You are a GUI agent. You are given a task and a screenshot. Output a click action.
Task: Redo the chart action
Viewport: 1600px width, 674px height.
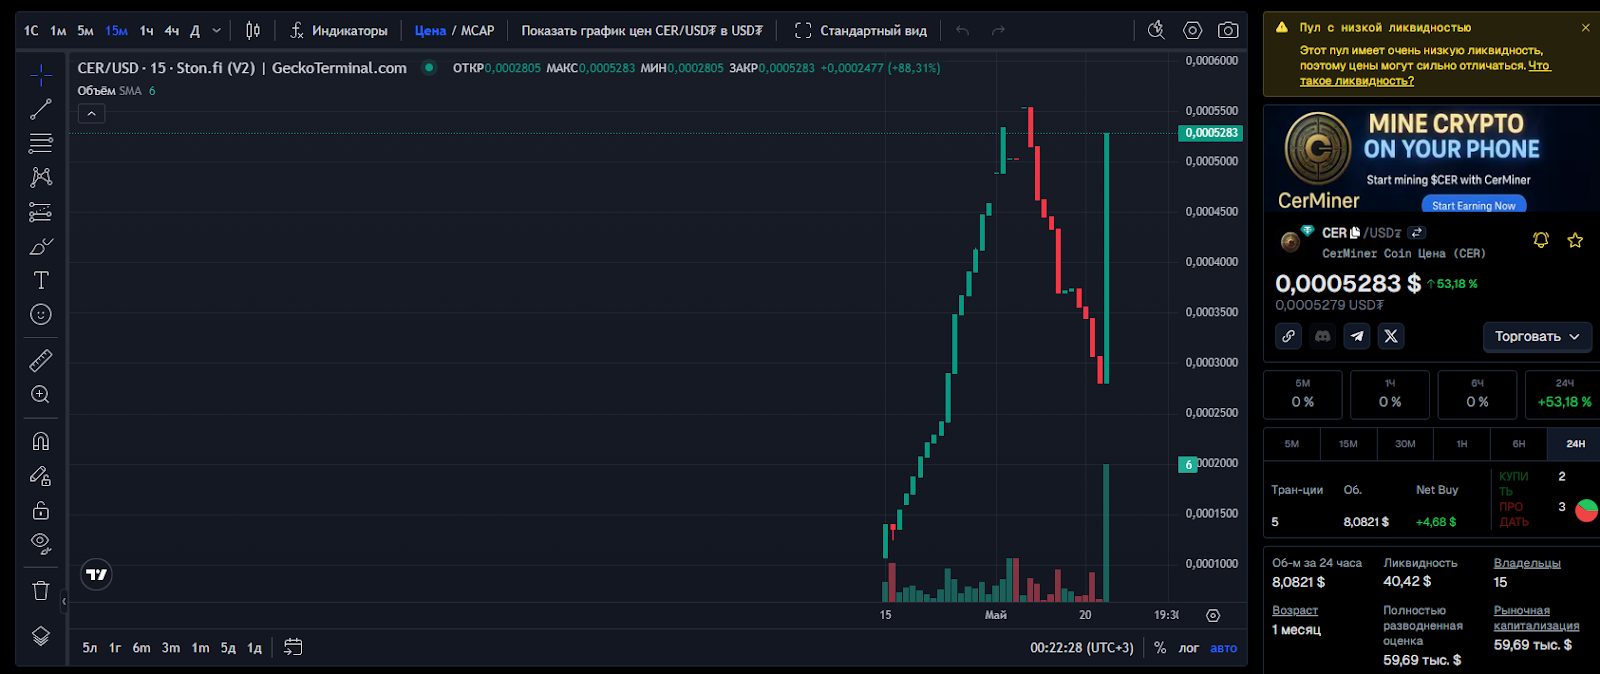click(998, 31)
